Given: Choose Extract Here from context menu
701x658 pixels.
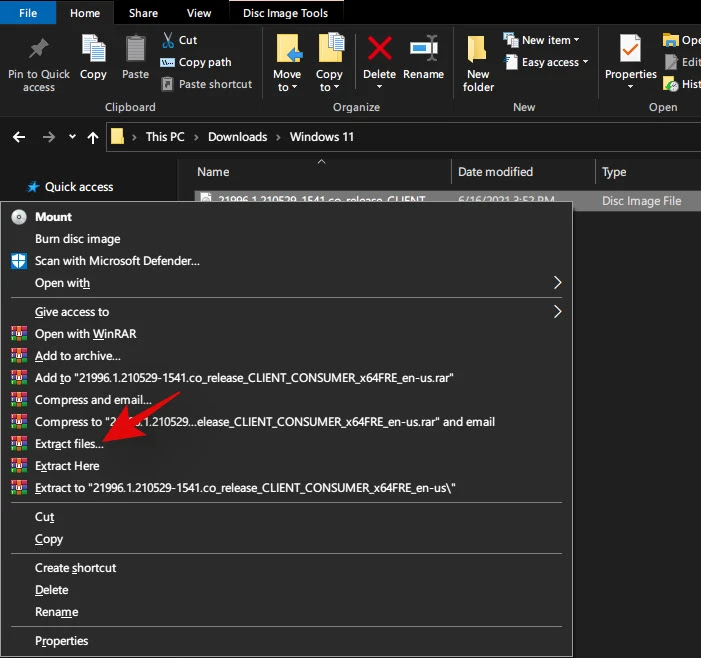Looking at the screenshot, I should 286,465.
